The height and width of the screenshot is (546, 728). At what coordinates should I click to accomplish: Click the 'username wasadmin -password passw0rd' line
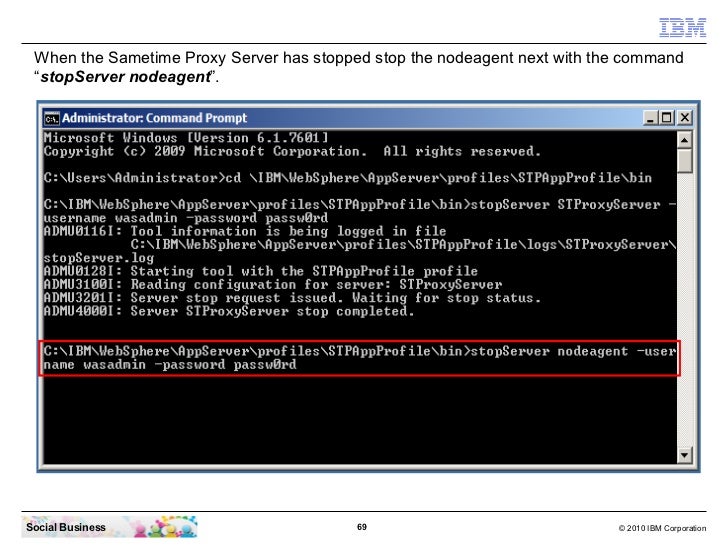tap(186, 218)
